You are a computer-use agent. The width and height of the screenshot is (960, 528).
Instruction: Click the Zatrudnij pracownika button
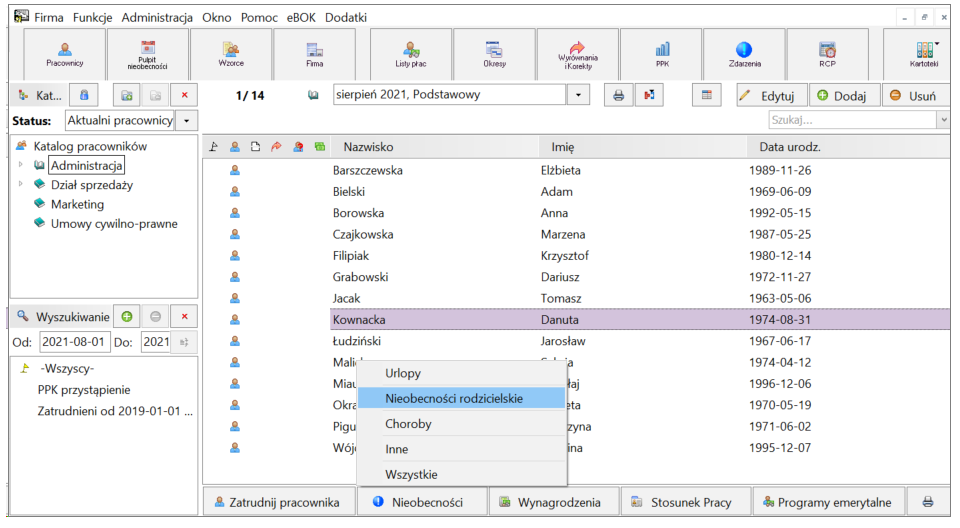[x=279, y=502]
